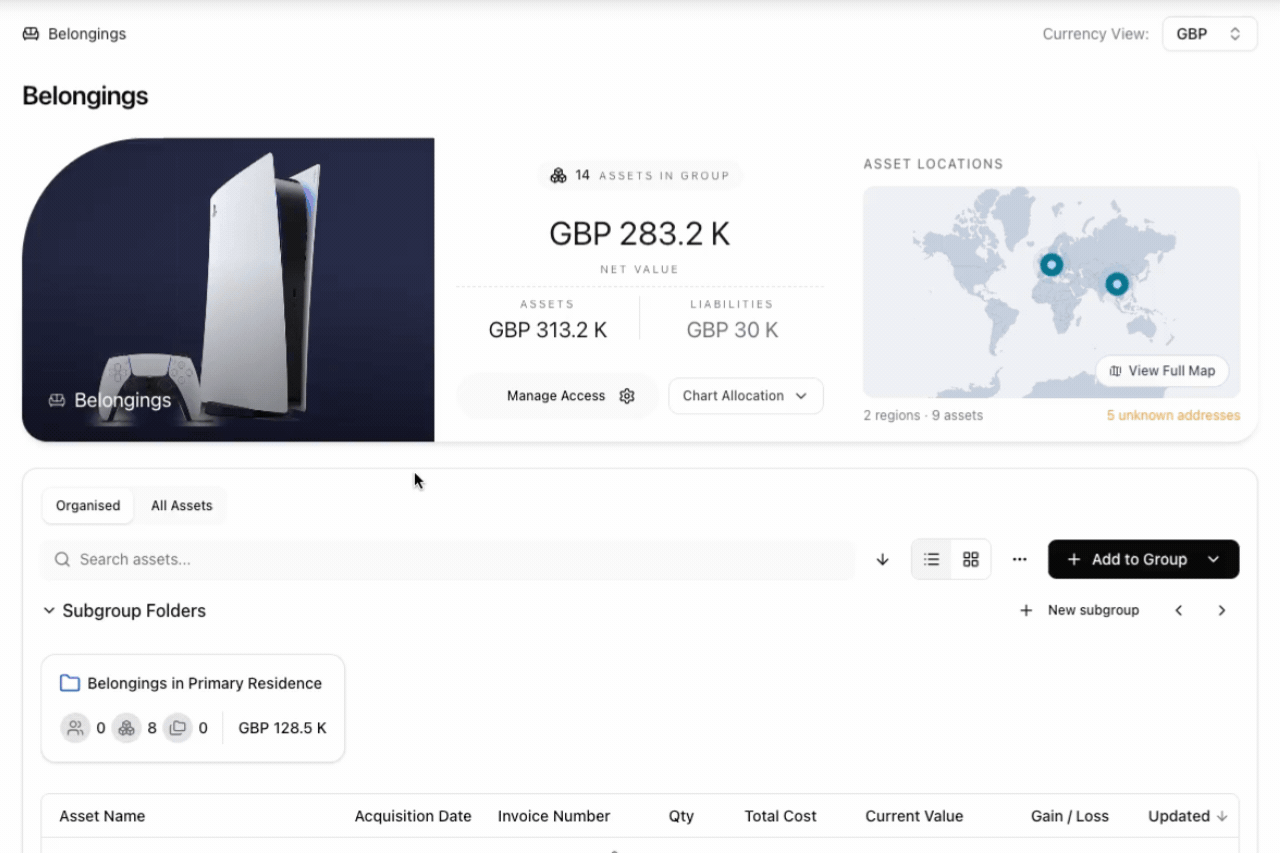Go to previous subgroup page arrow
Viewport: 1280px width, 853px height.
[x=1179, y=610]
